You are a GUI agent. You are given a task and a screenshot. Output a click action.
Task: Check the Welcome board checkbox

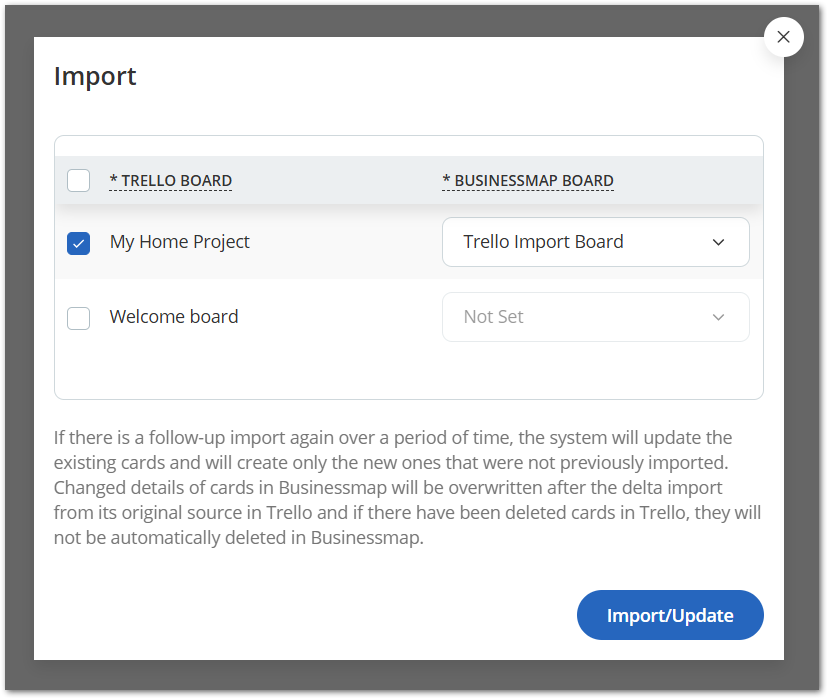(x=78, y=318)
